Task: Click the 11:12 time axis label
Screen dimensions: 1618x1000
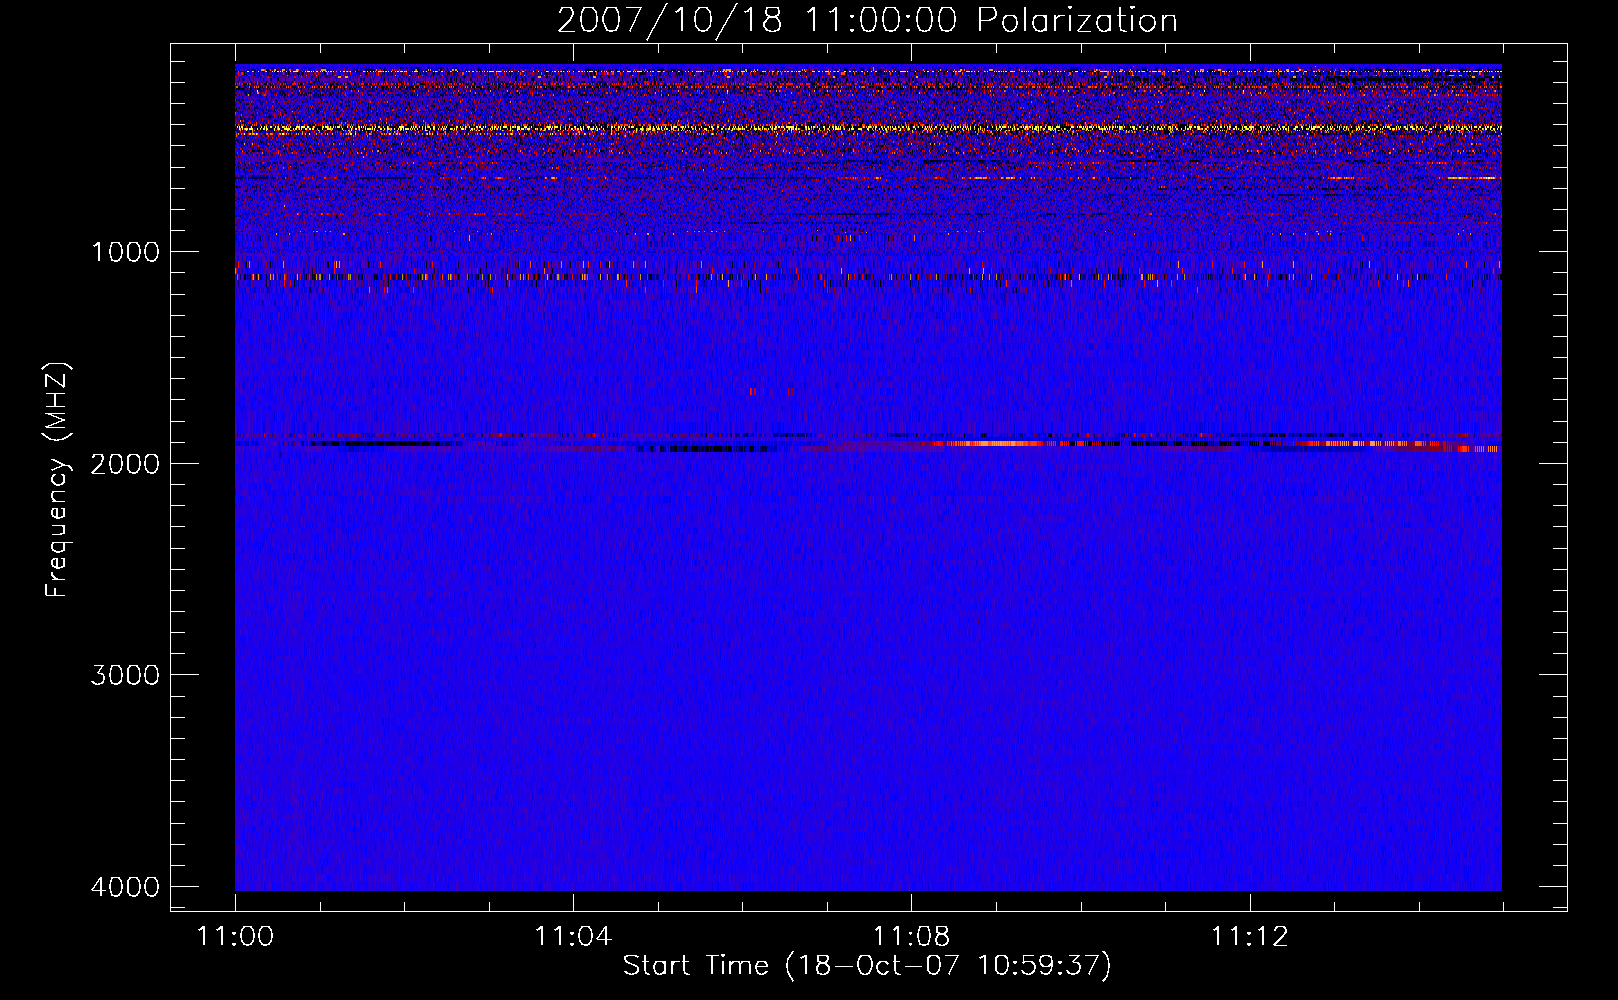Action: click(1249, 937)
